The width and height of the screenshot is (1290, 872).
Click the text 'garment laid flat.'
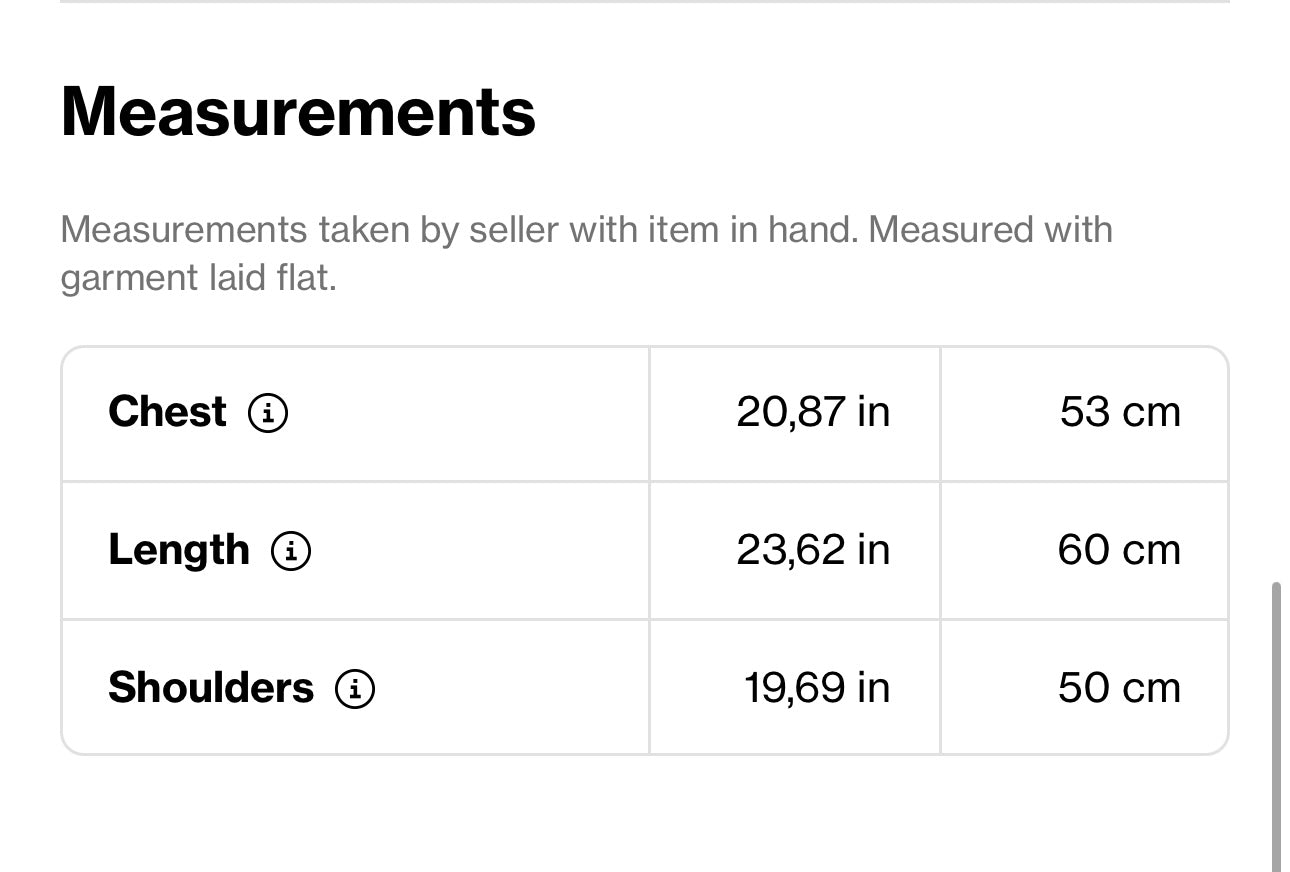pos(198,277)
